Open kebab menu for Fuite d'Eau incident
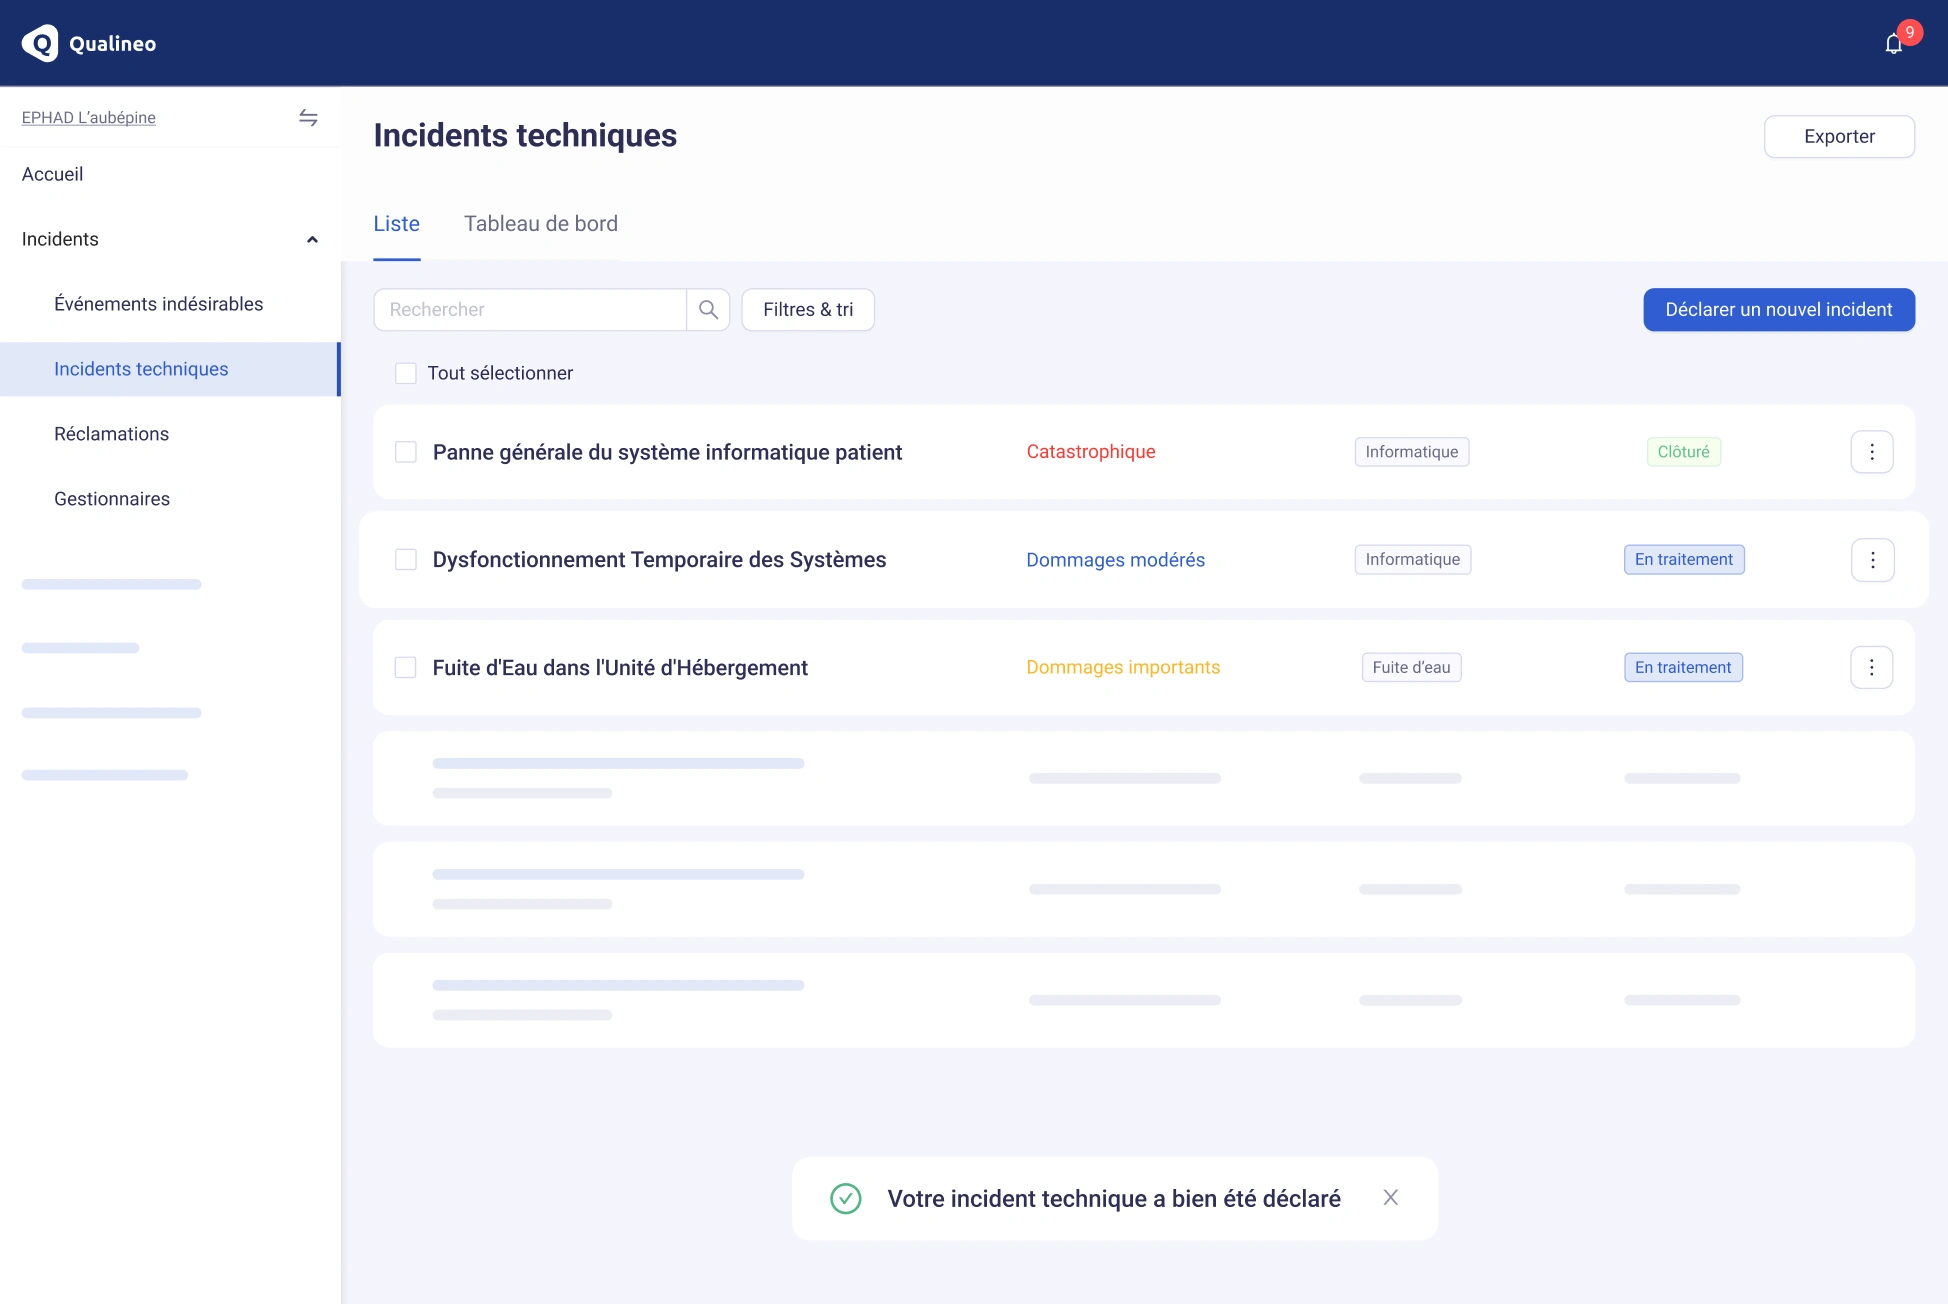Viewport: 1948px width, 1304px height. click(1871, 668)
